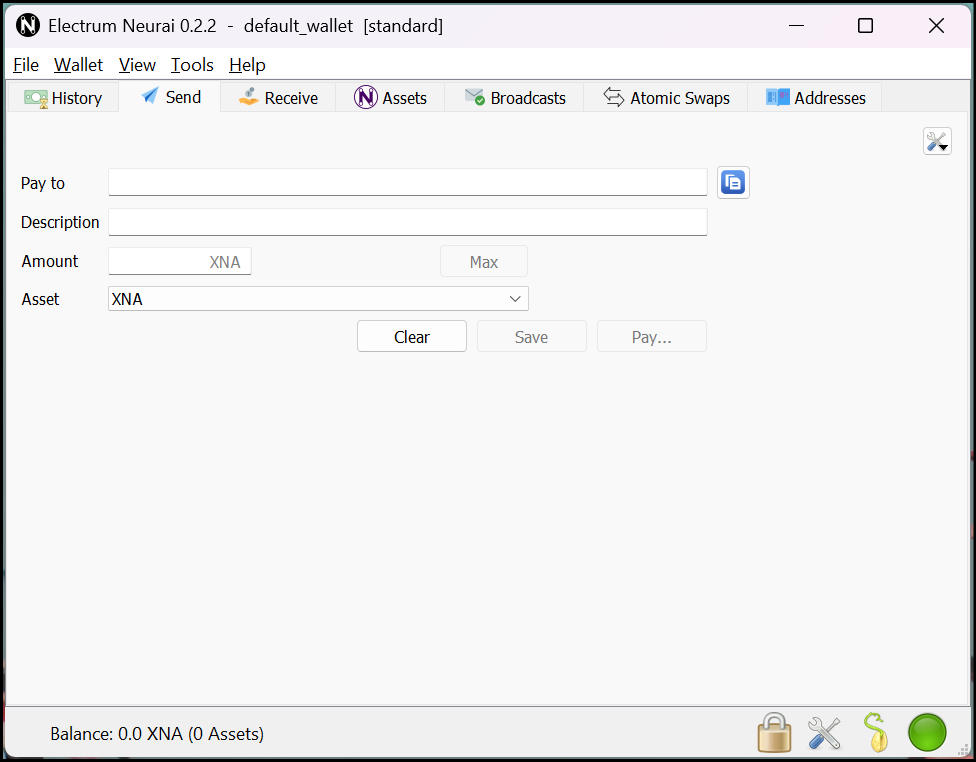Paste address using the clipboard icon

(x=733, y=182)
